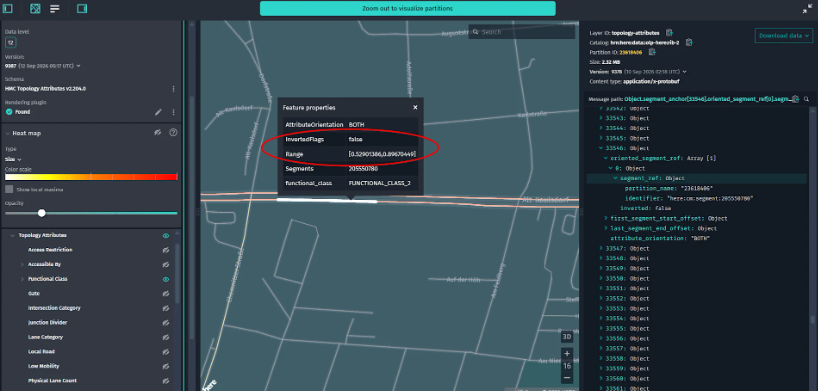Copy the Layer ID topology-attributes
The height and width of the screenshot is (391, 818).
click(x=669, y=32)
